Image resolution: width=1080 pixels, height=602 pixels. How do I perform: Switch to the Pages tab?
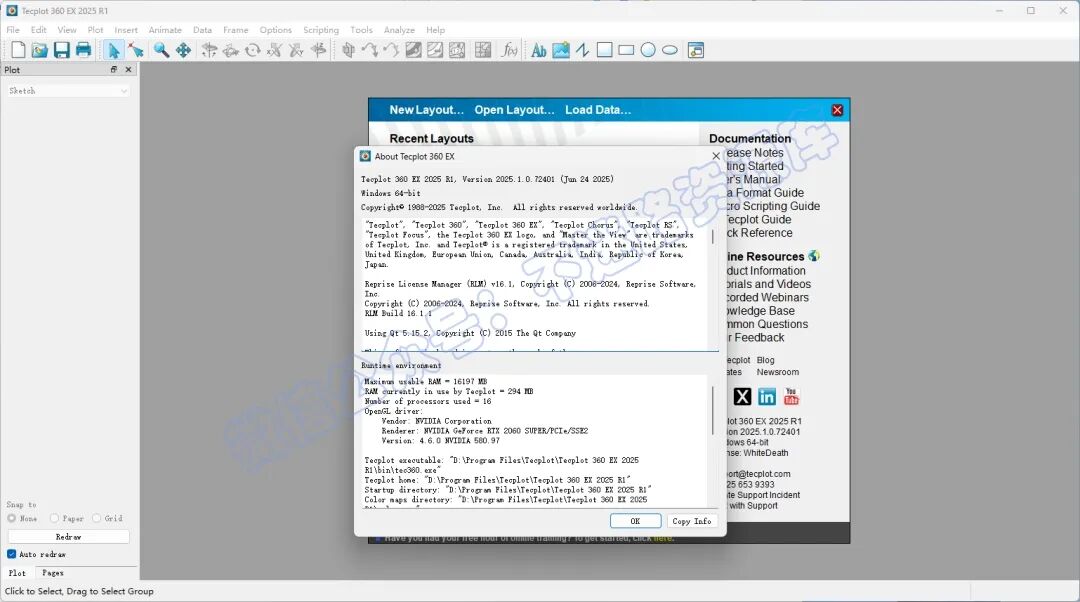52,573
